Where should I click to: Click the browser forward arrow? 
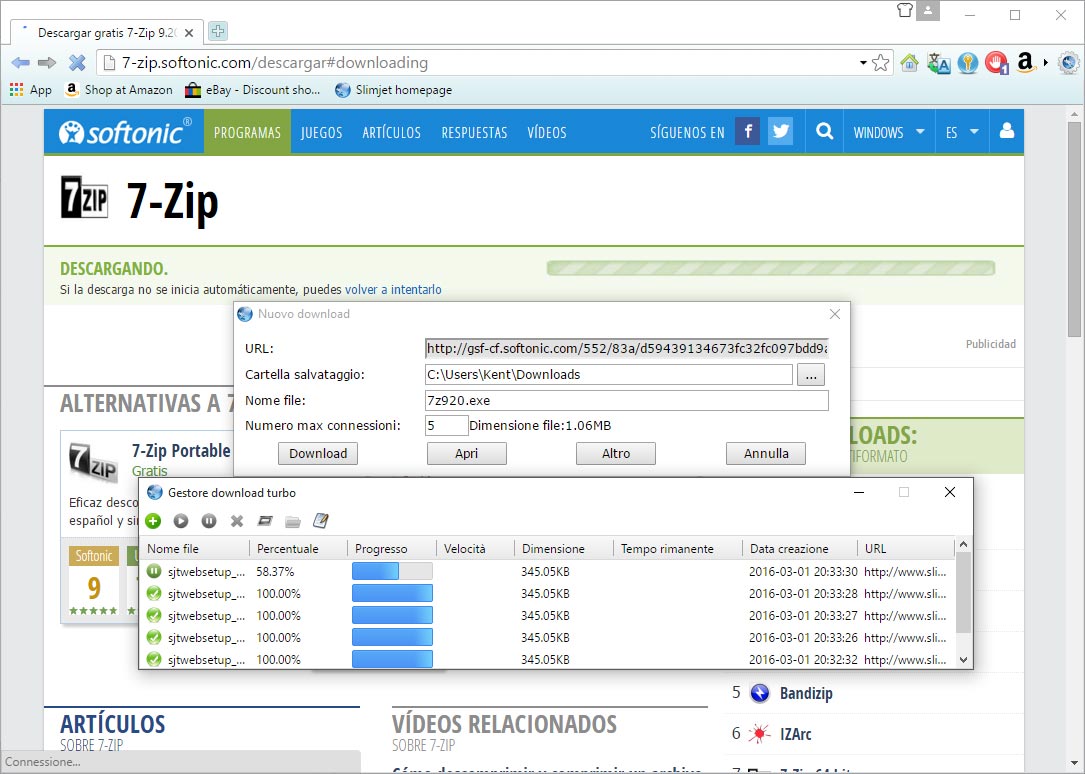pos(47,63)
